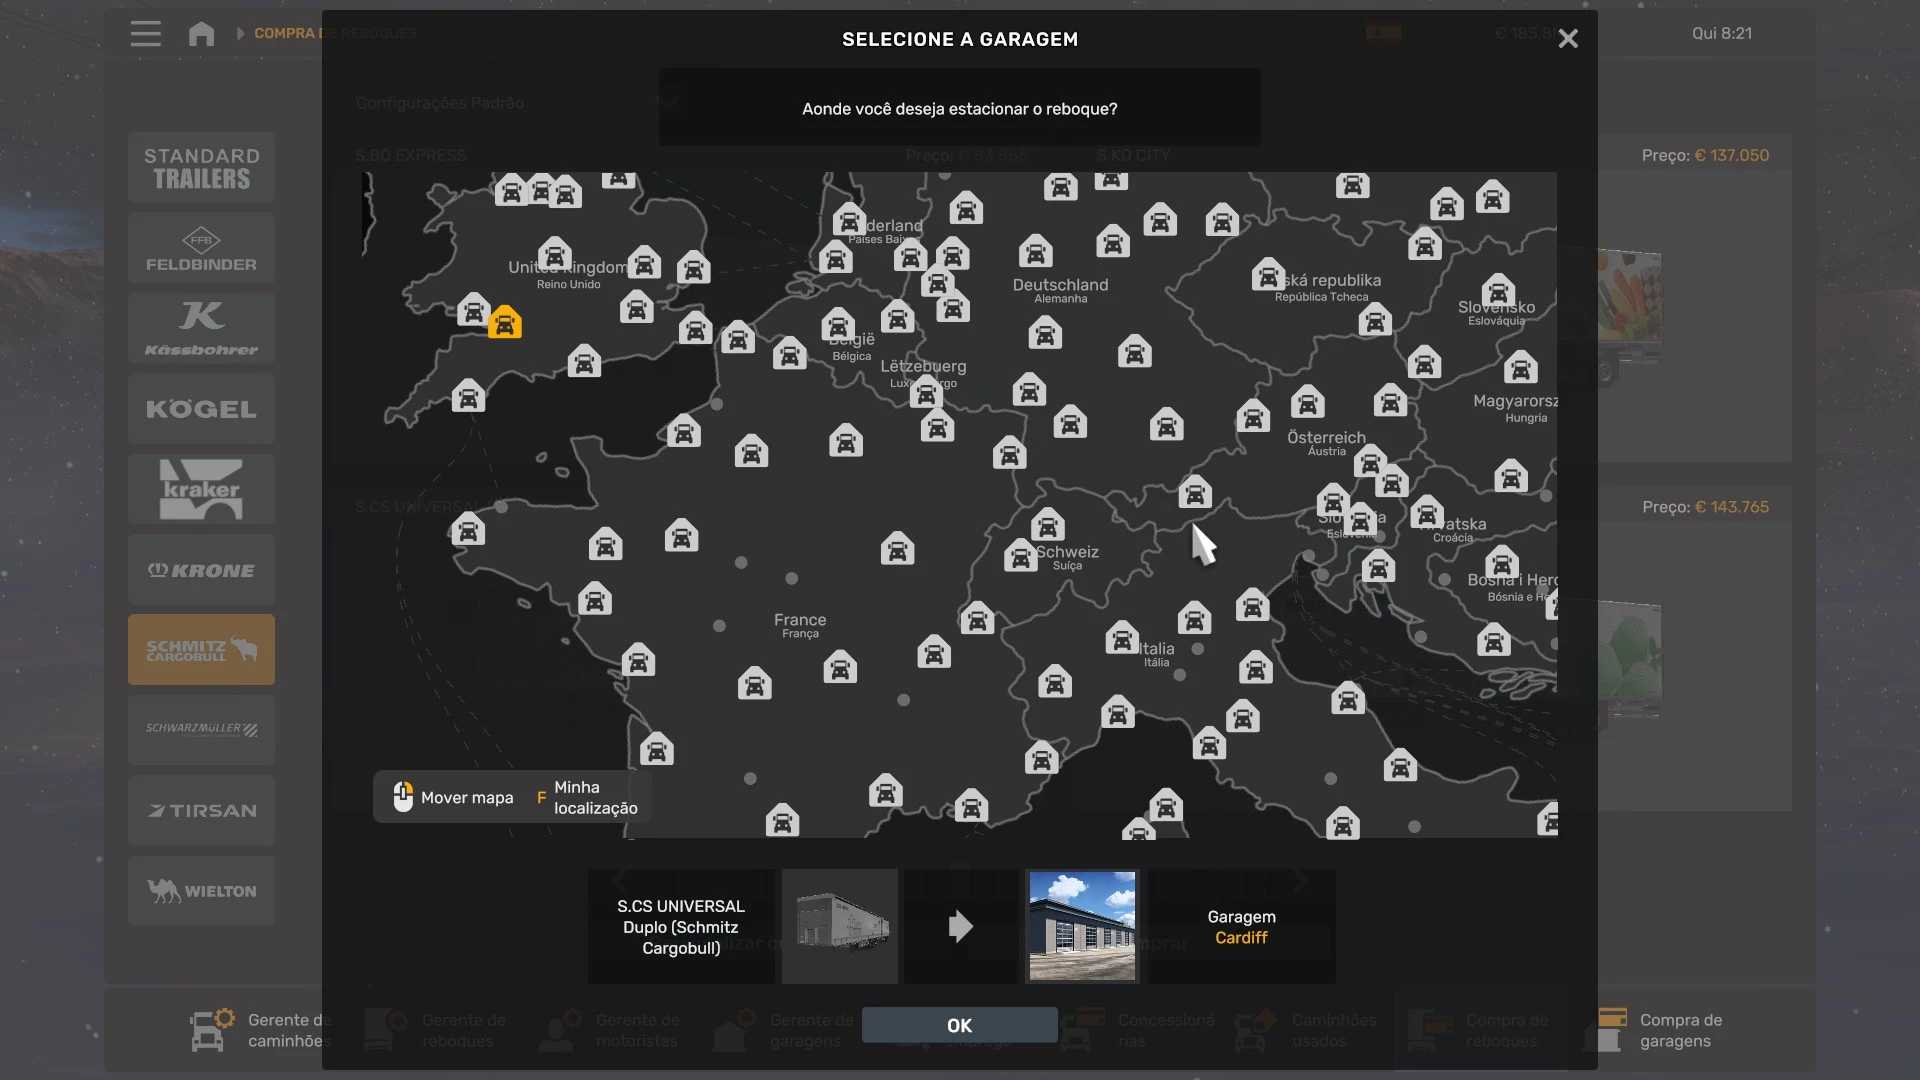The width and height of the screenshot is (1920, 1080).
Task: Click the home icon in the breadcrumb
Action: [201, 34]
